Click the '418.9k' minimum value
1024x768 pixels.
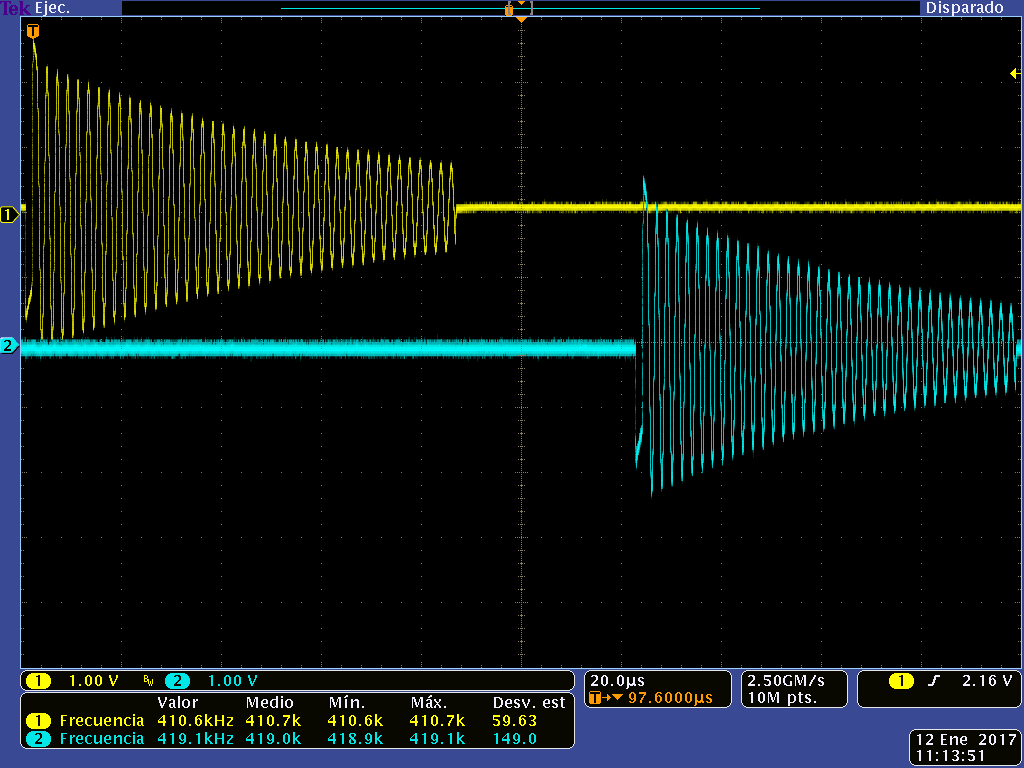pos(355,739)
